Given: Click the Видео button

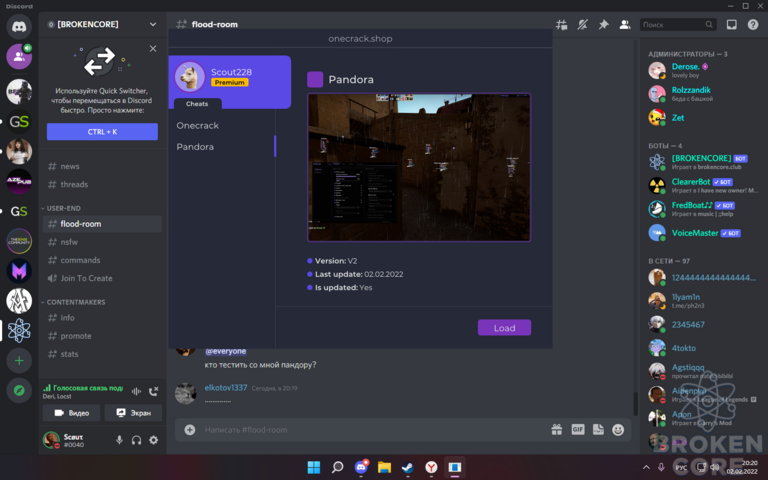Looking at the screenshot, I should click(x=72, y=413).
